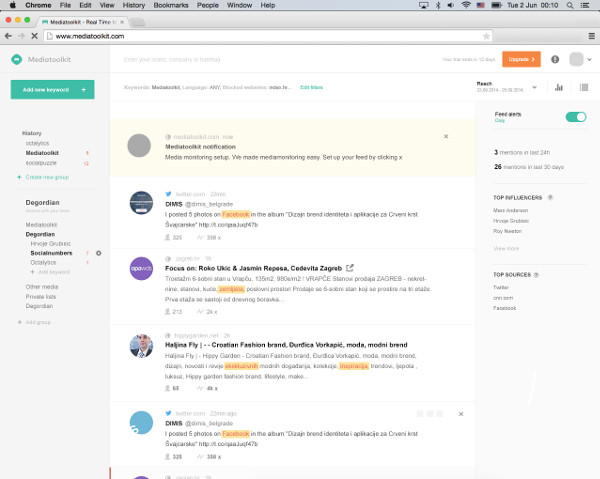Click the Add new keyword button
This screenshot has width=600, height=479.
(x=52, y=90)
